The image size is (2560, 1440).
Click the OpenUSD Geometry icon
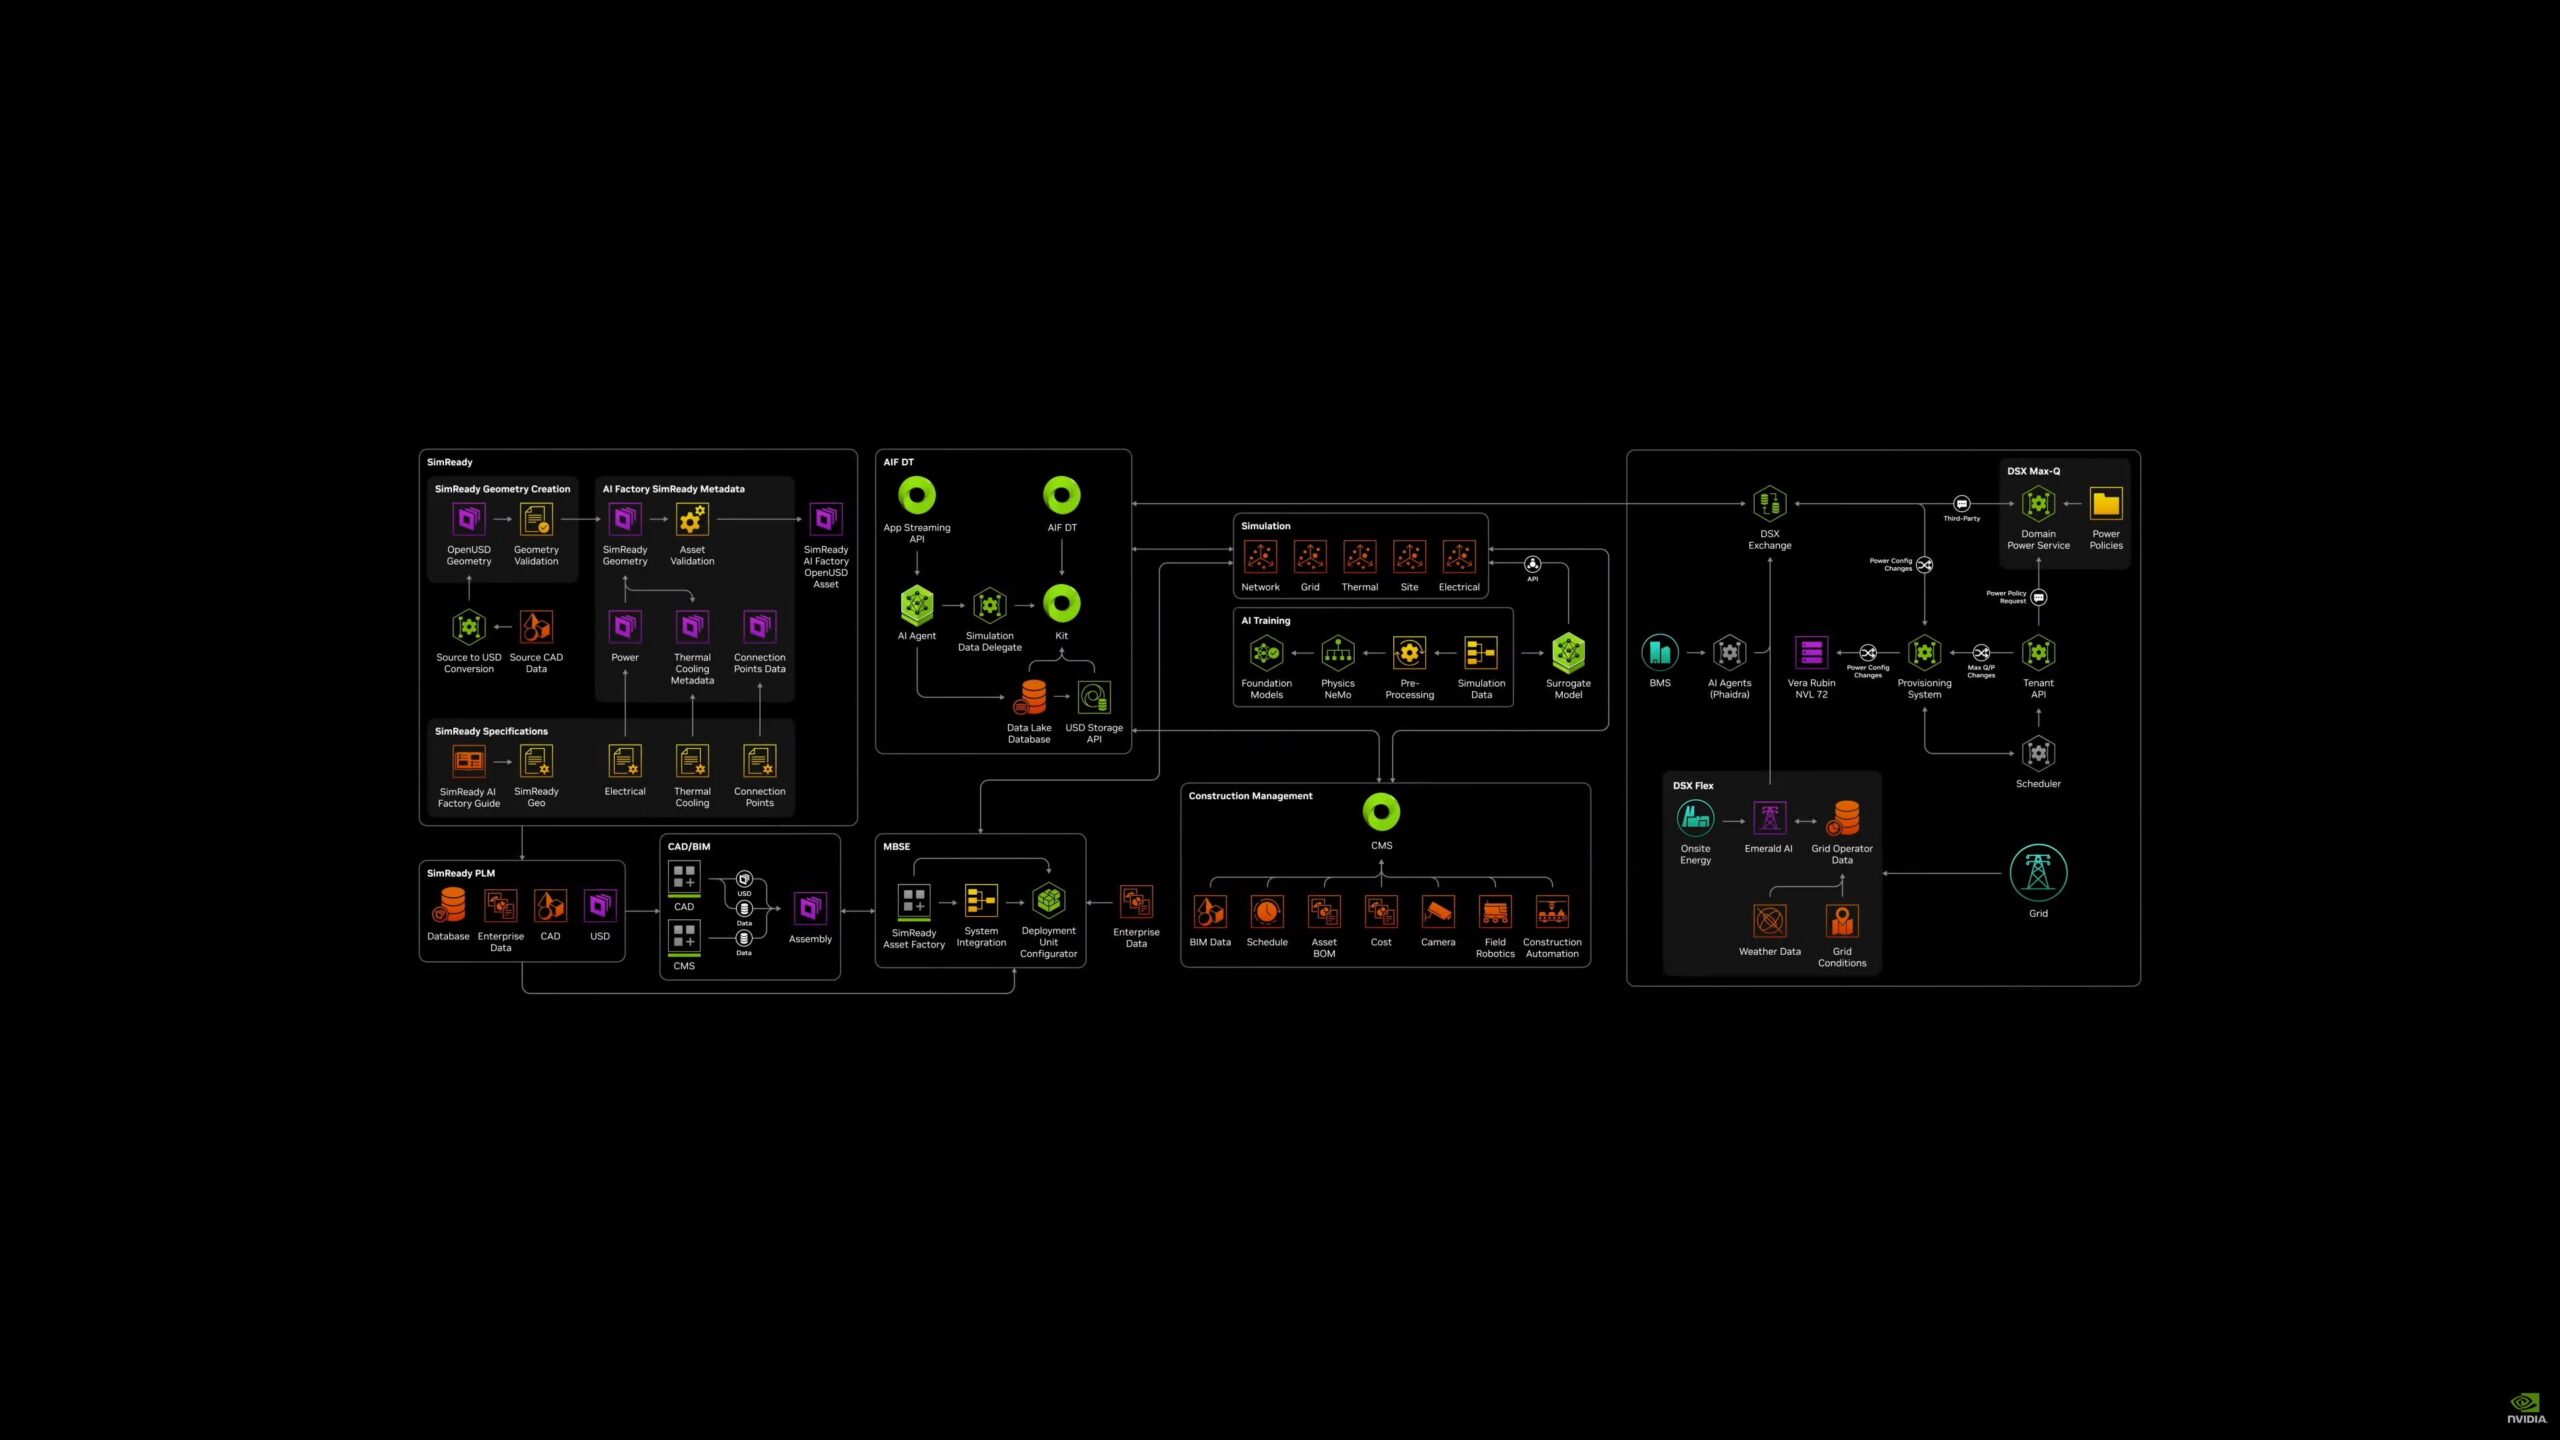[468, 519]
